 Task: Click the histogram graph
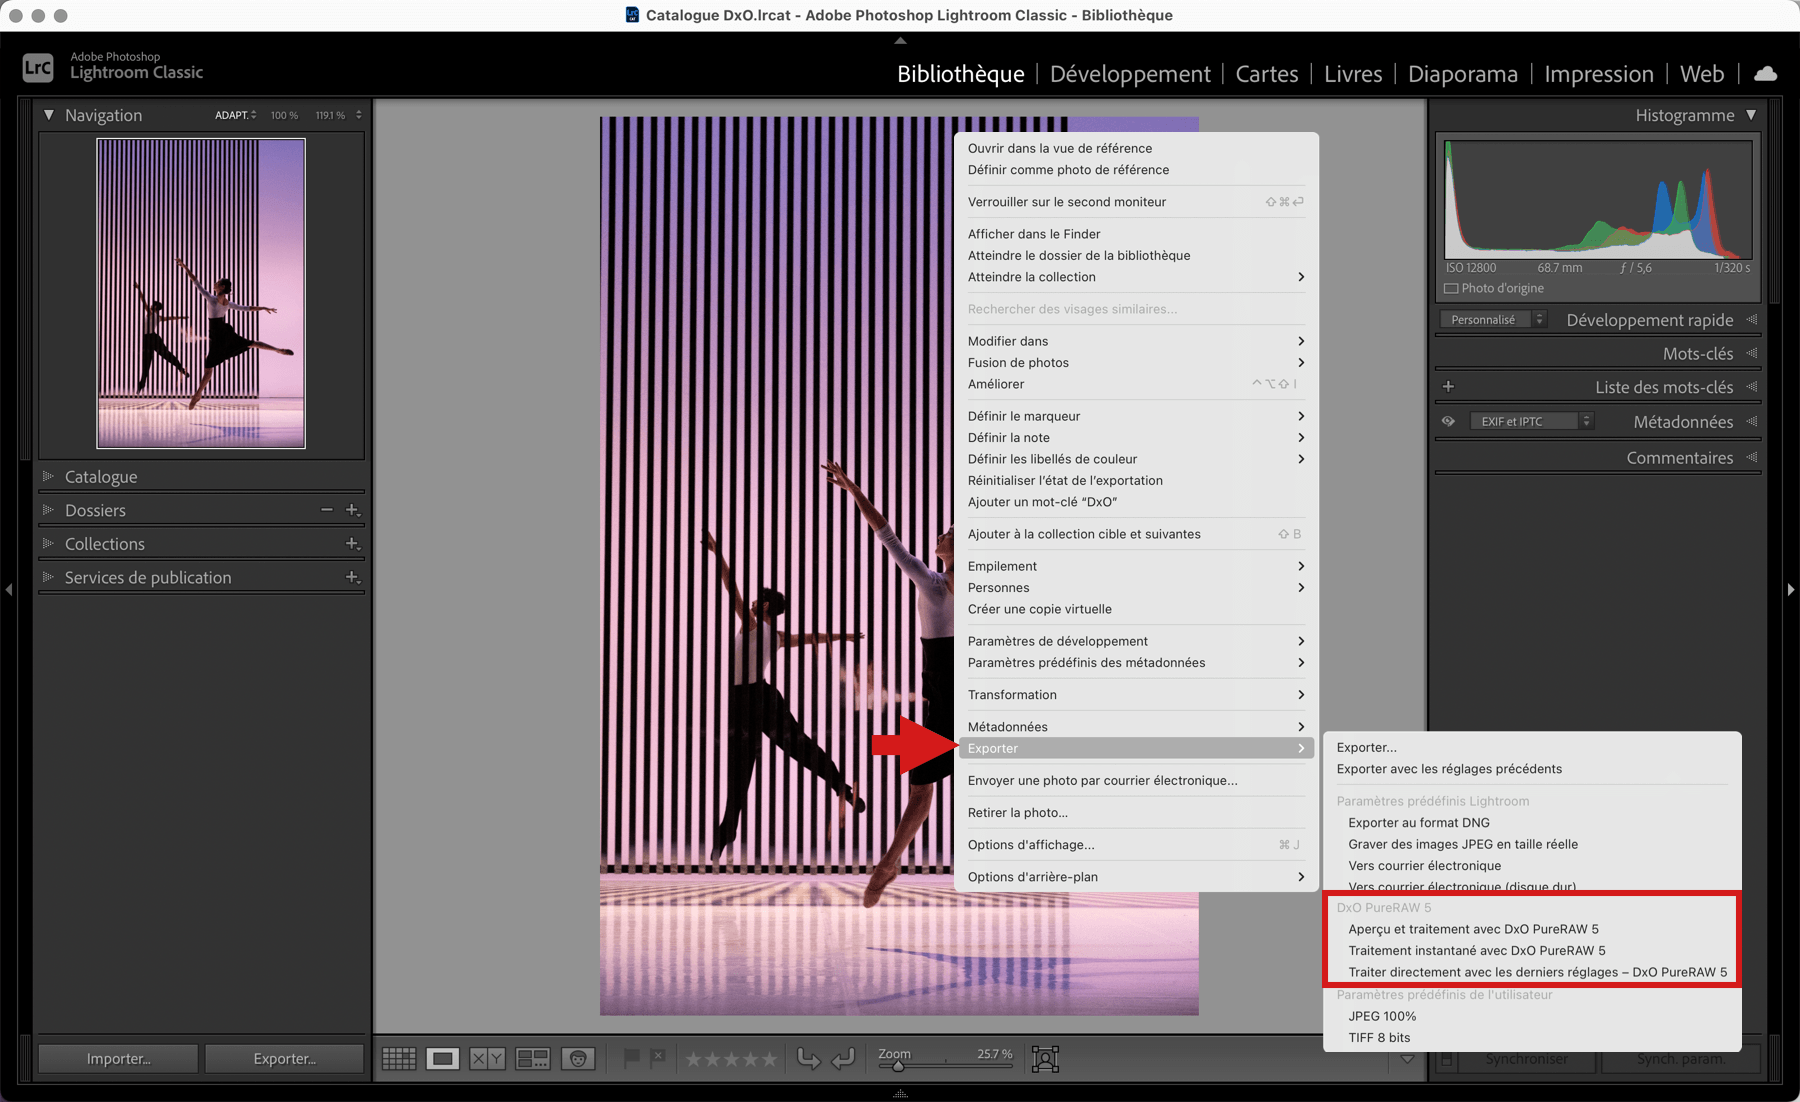click(1598, 200)
